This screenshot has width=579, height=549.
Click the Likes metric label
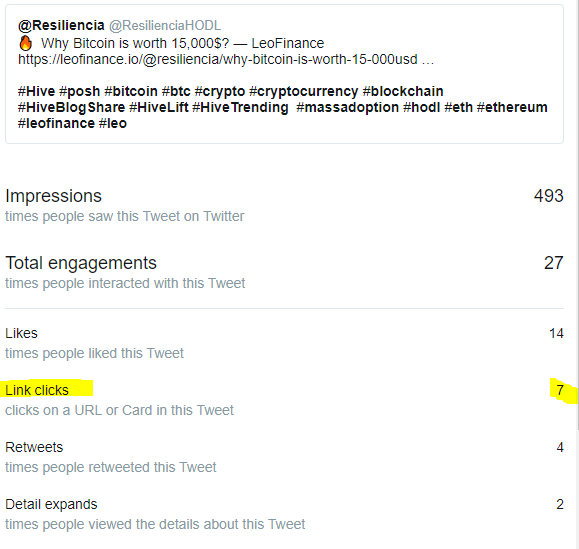click(21, 333)
